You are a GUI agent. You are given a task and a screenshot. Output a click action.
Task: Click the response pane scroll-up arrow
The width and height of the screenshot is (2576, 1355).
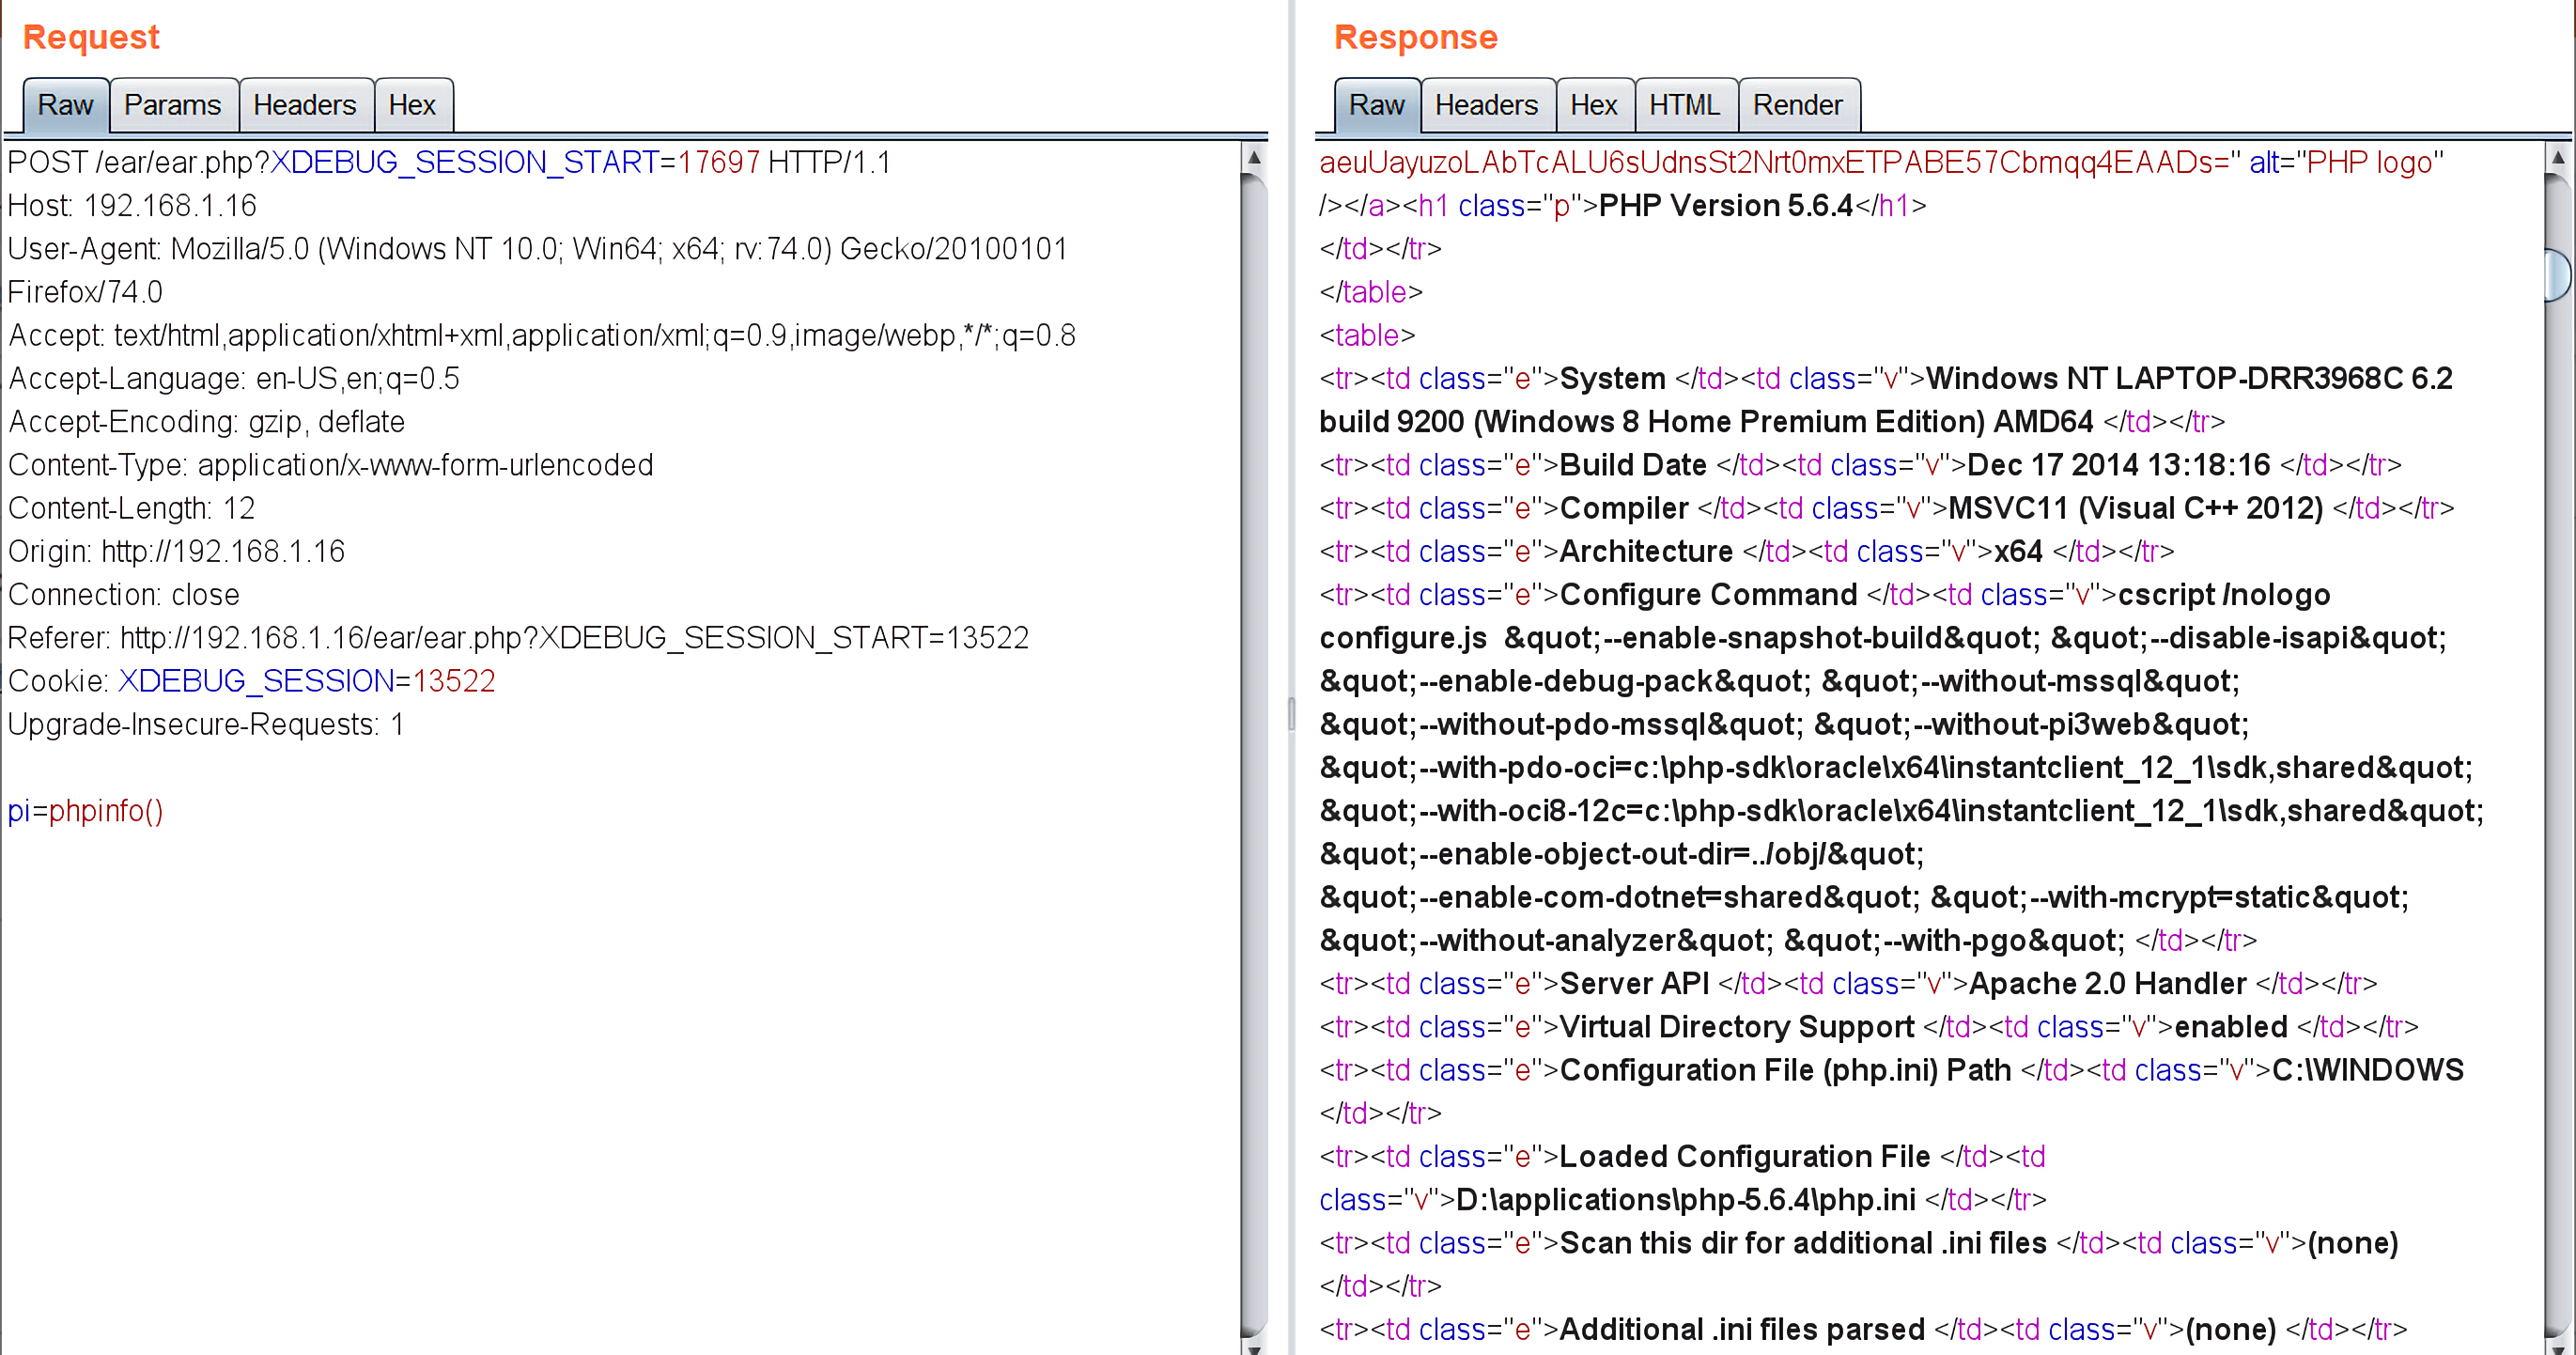(2559, 157)
